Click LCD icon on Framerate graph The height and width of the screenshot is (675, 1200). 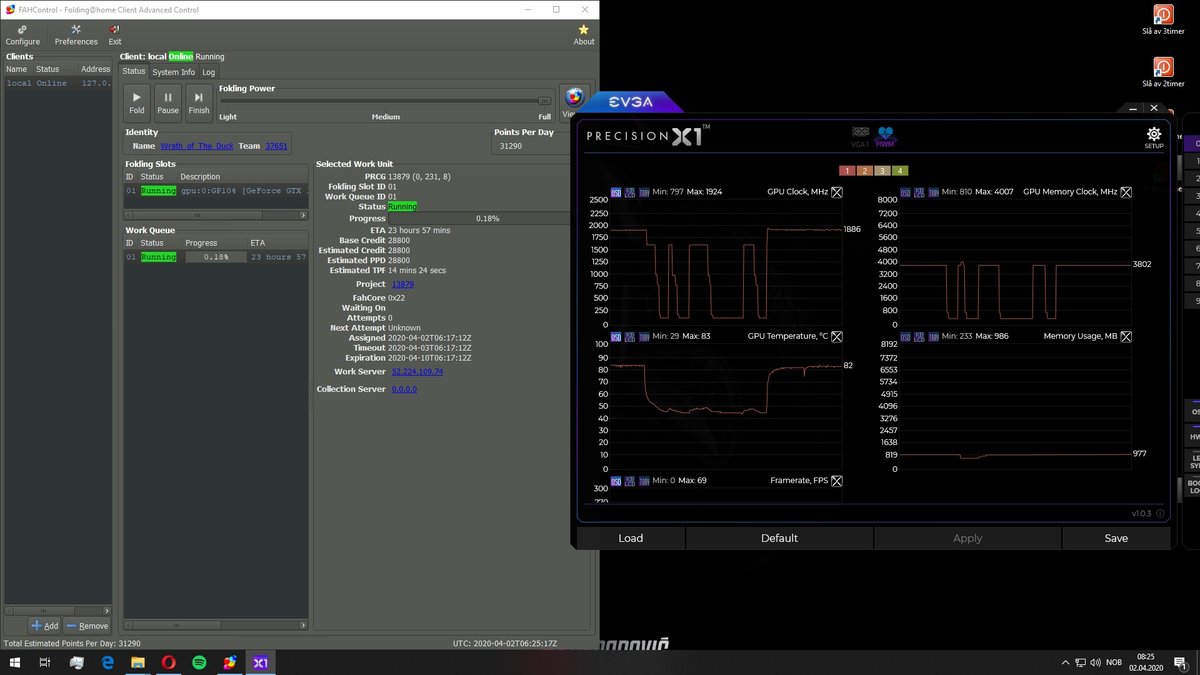[x=630, y=481]
